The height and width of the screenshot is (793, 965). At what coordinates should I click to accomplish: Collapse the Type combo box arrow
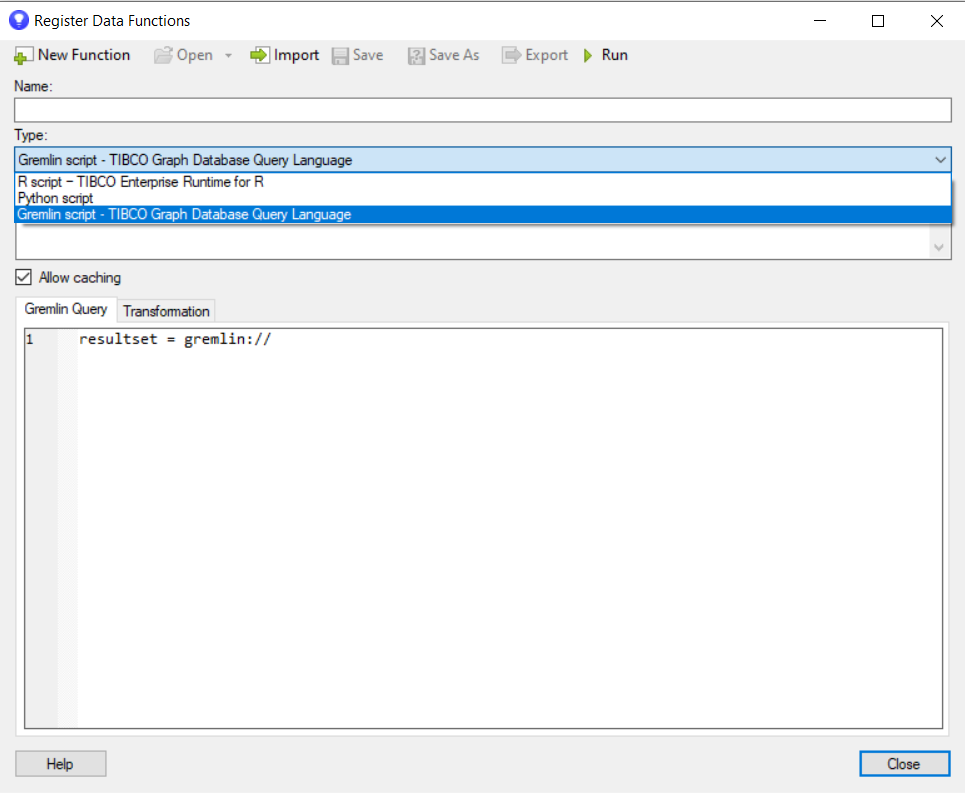(x=940, y=160)
